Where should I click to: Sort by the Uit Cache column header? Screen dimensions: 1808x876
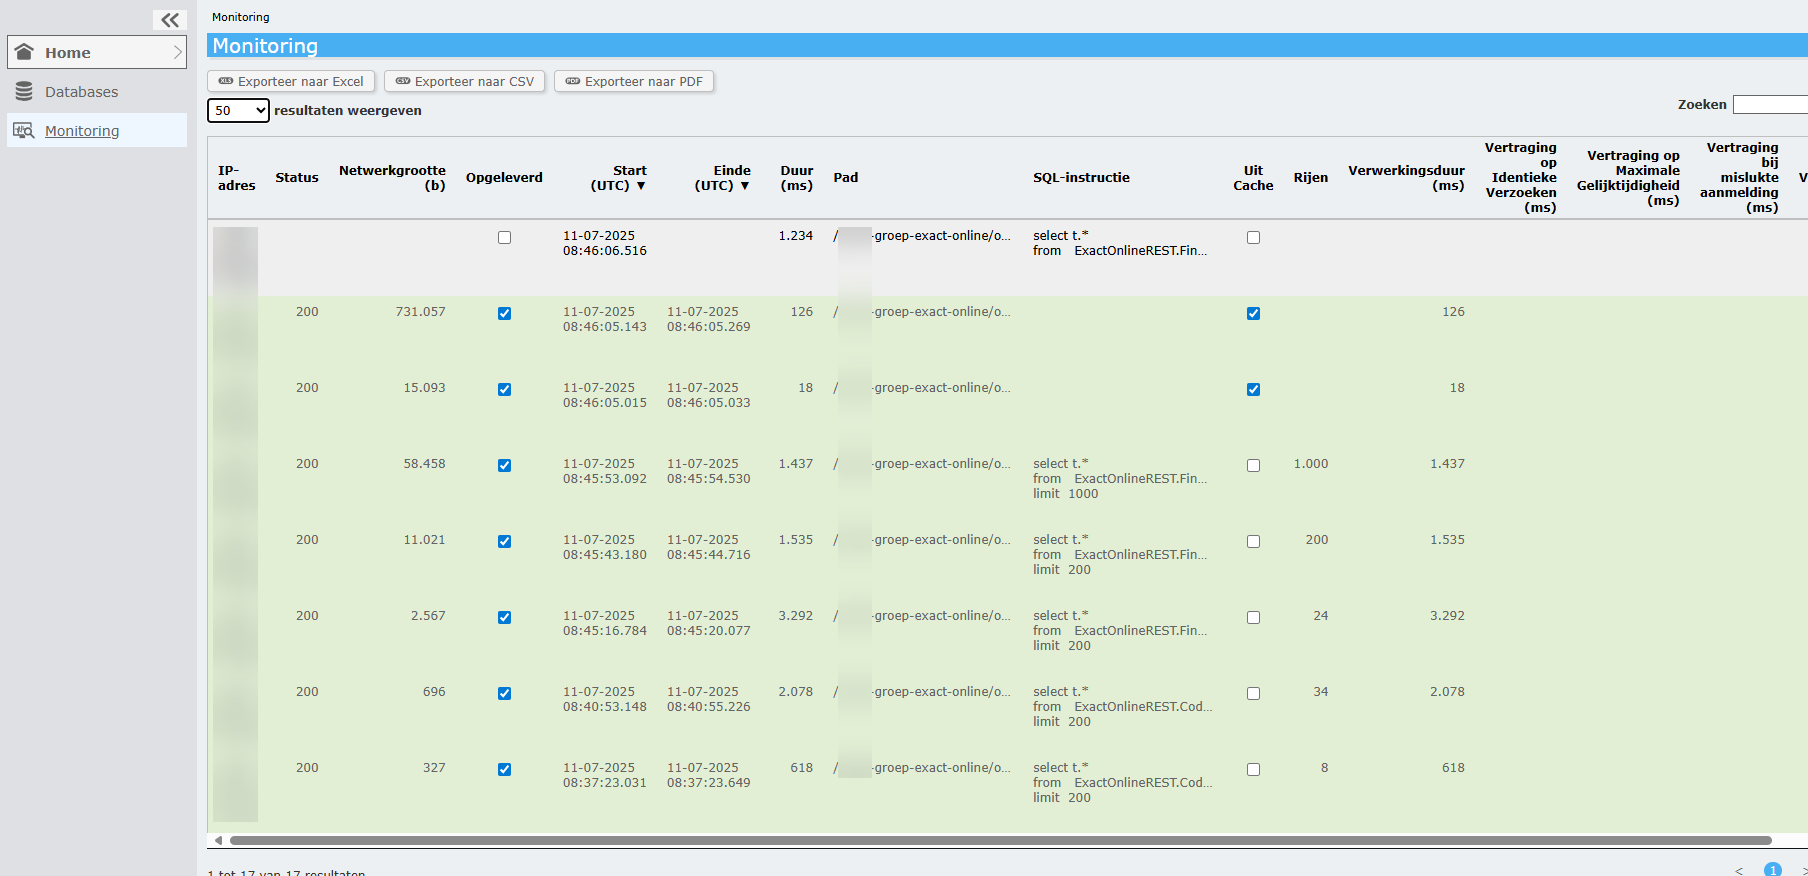[x=1253, y=178]
